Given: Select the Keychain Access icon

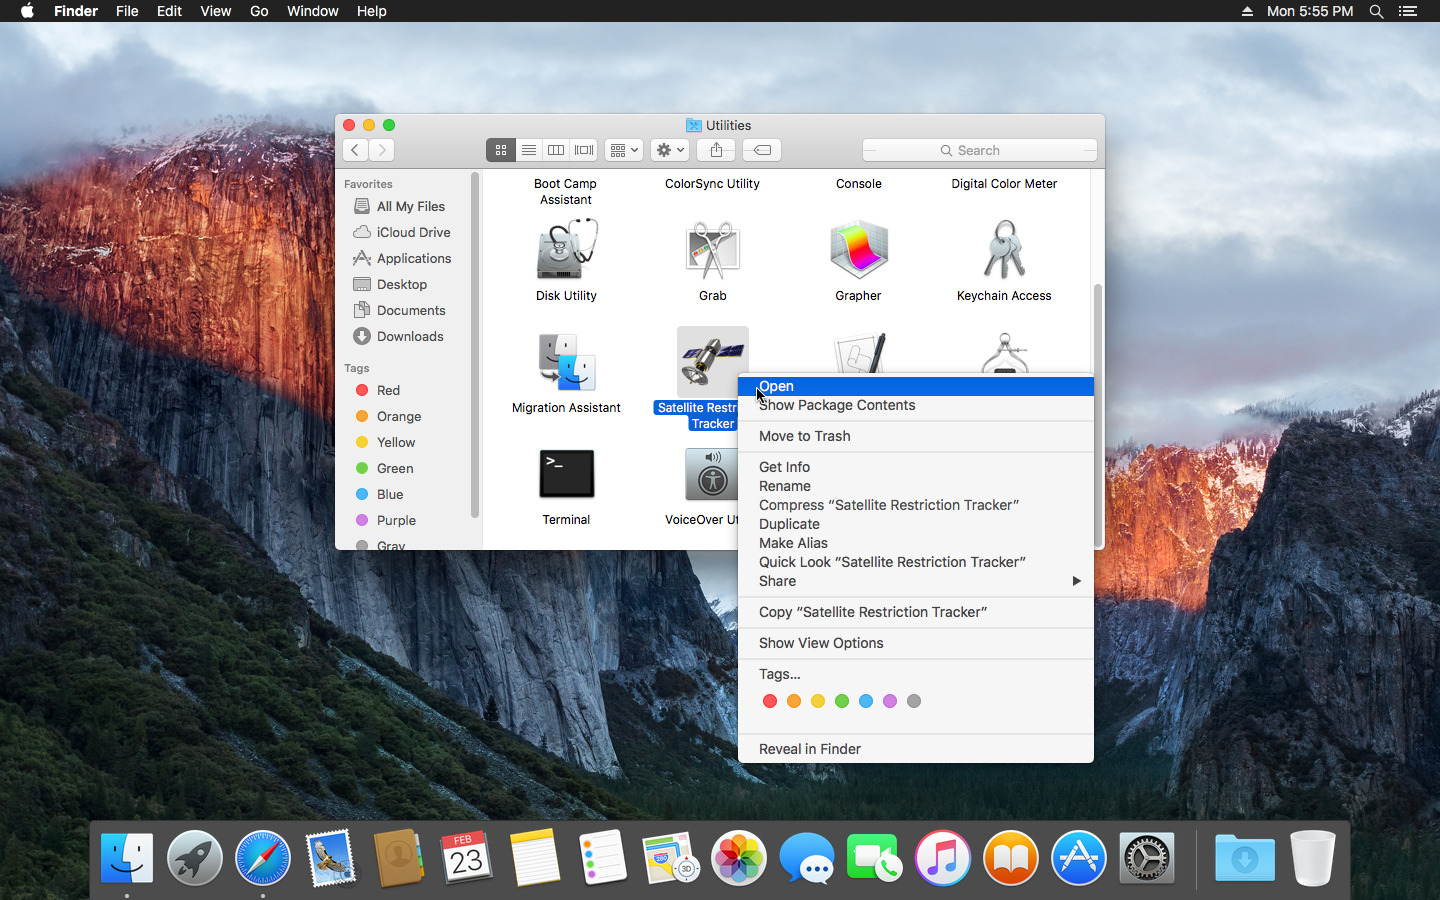Looking at the screenshot, I should click(1004, 250).
